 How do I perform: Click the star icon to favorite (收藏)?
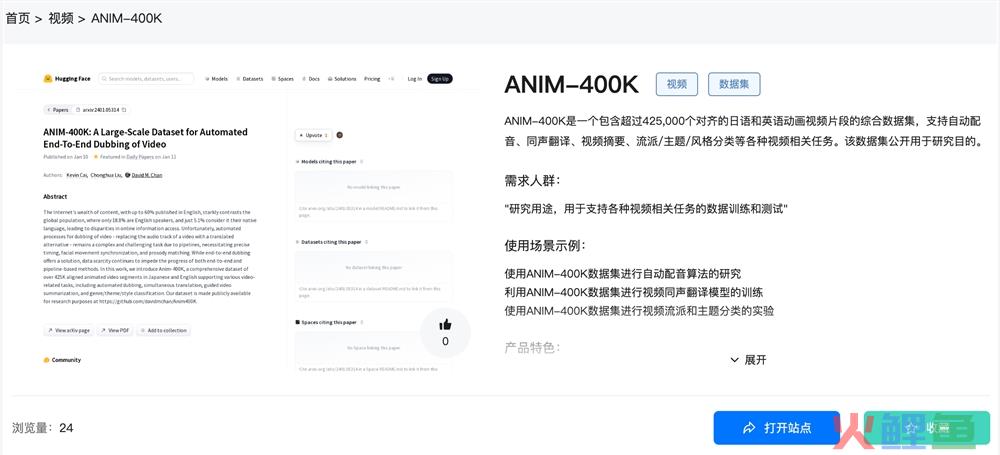(911, 428)
